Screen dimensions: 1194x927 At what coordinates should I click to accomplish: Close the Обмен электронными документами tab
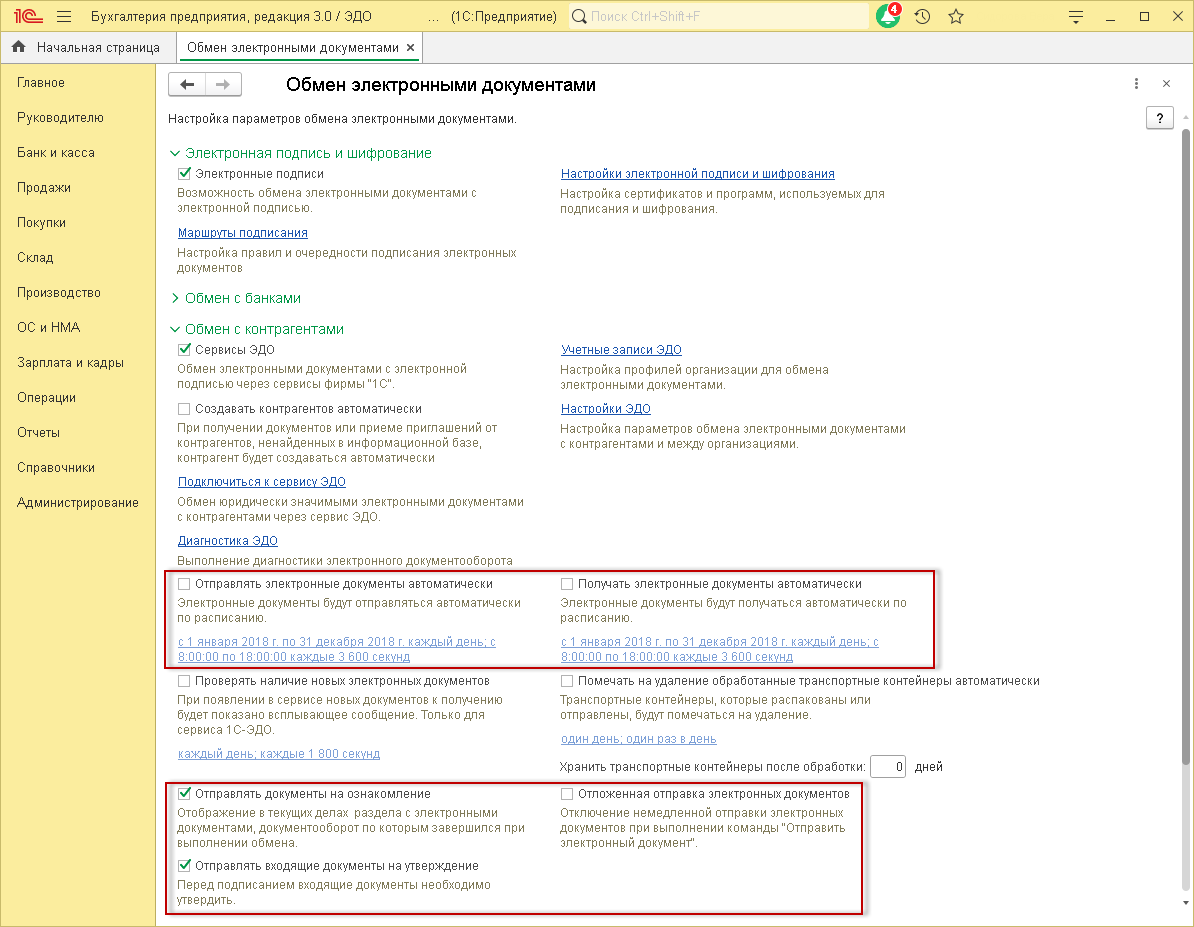tap(410, 47)
